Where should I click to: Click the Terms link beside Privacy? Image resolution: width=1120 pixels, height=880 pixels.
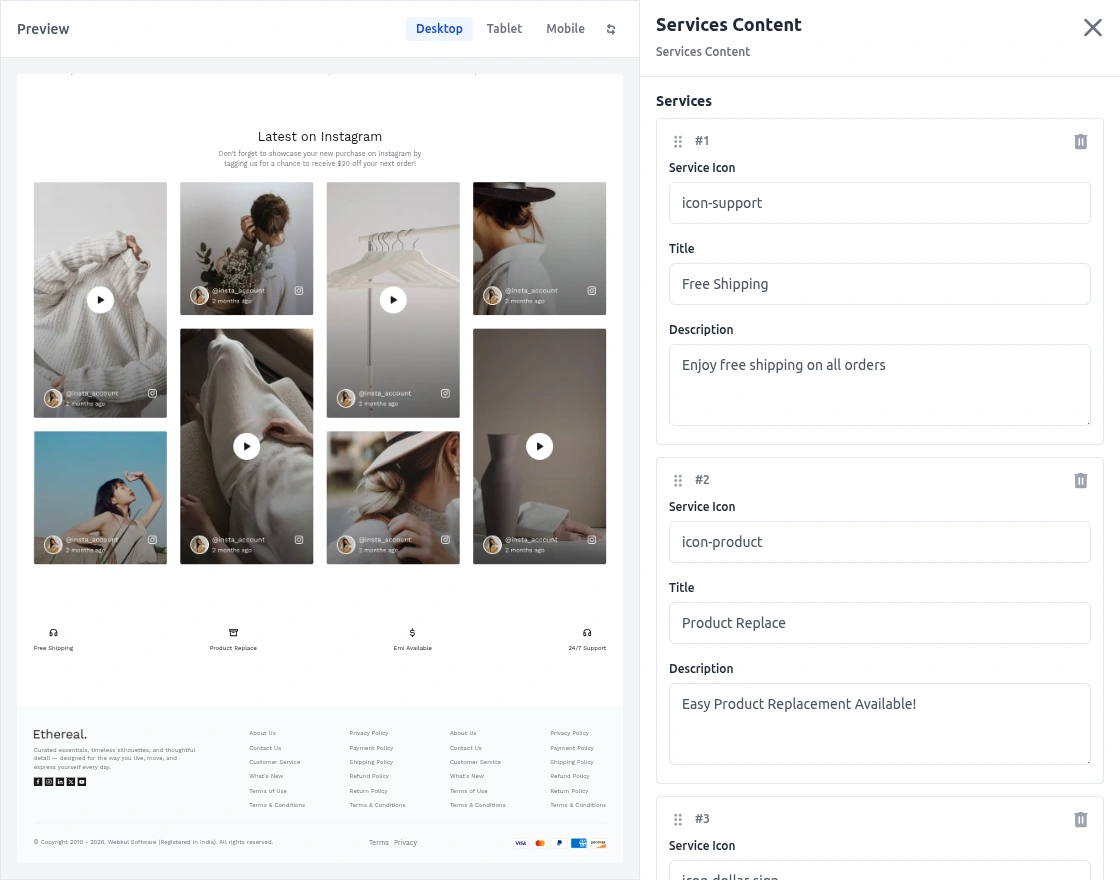pos(379,843)
